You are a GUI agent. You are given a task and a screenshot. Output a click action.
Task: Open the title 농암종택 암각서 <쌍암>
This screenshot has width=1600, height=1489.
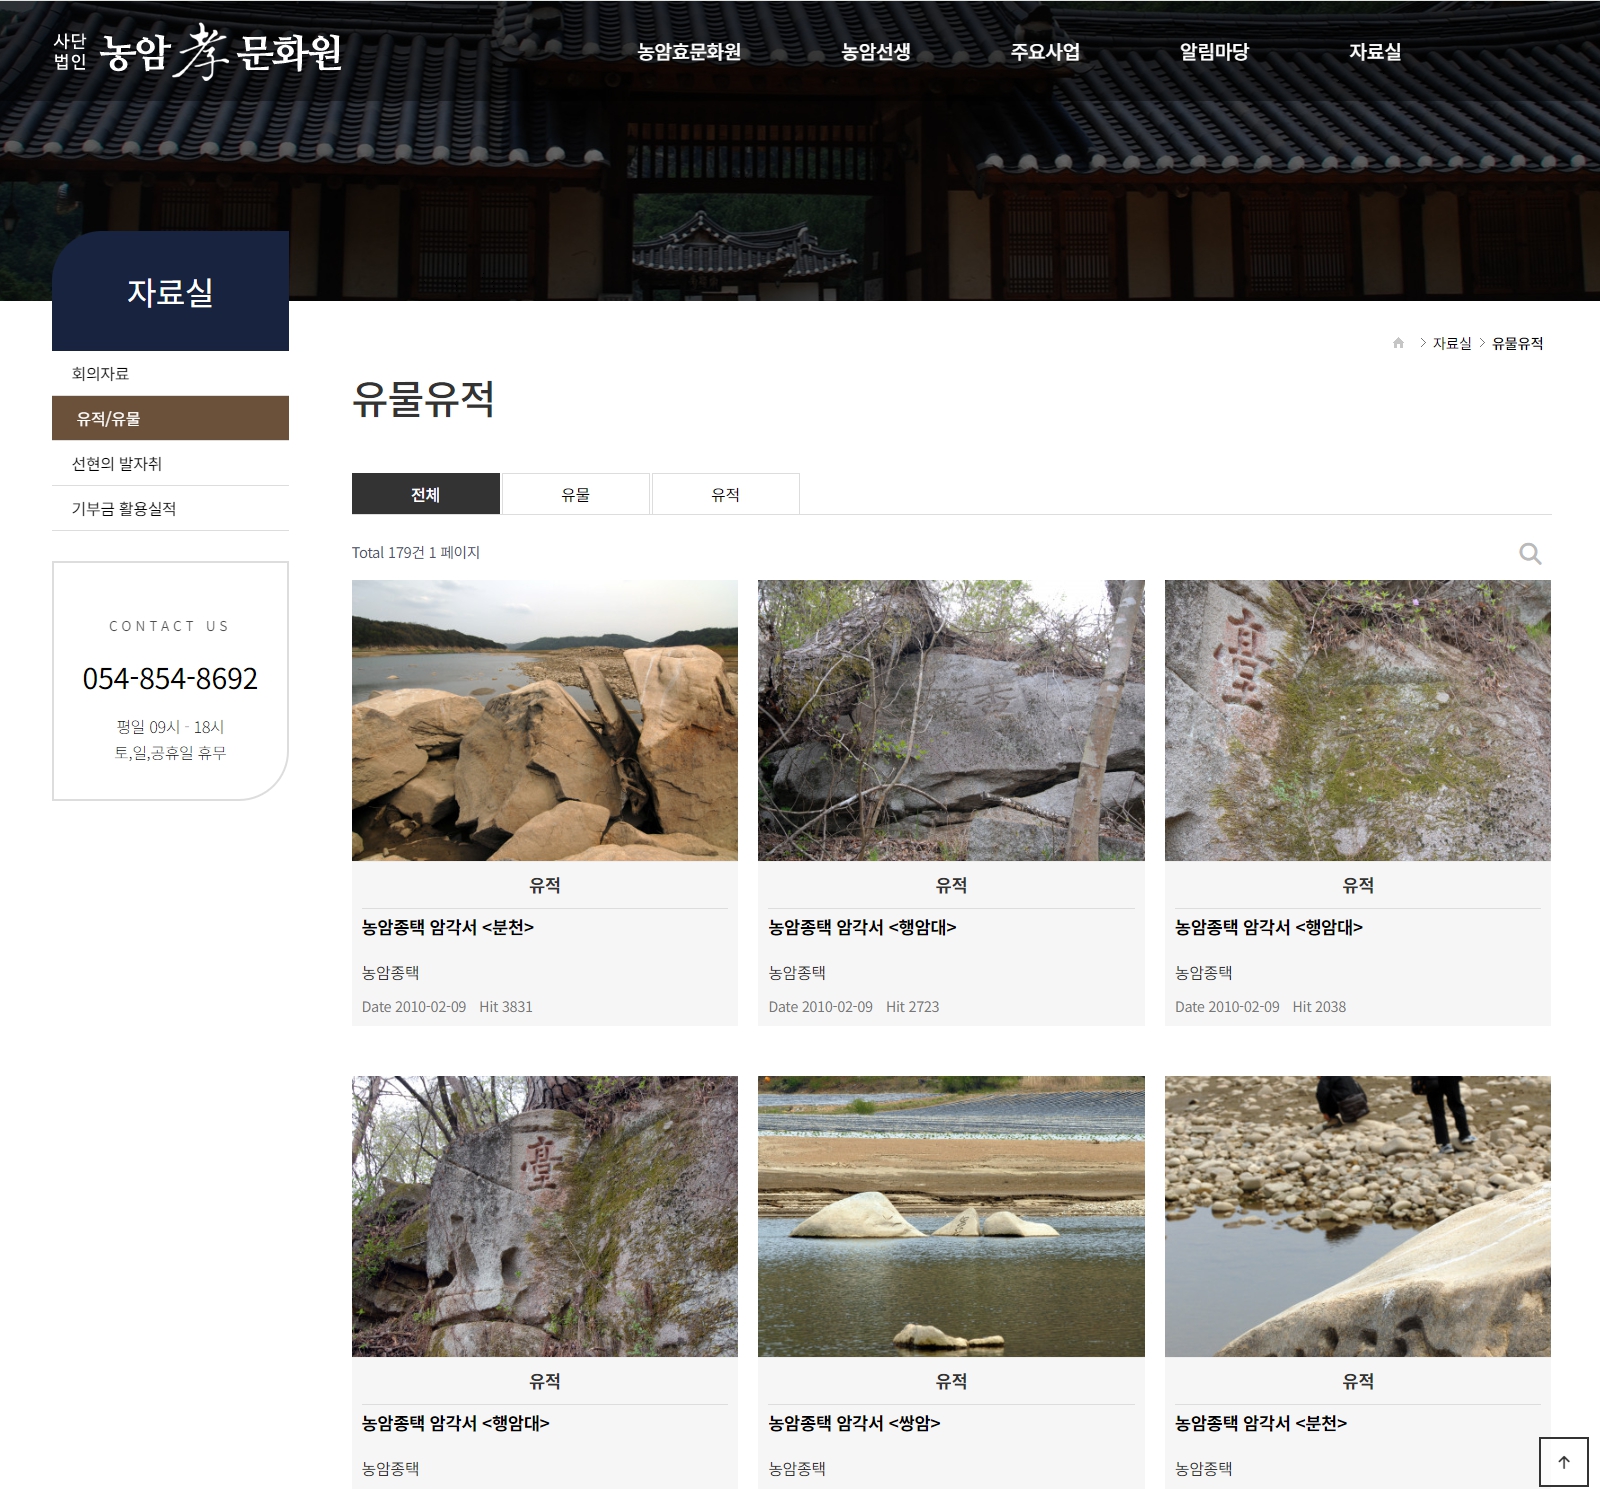854,1423
